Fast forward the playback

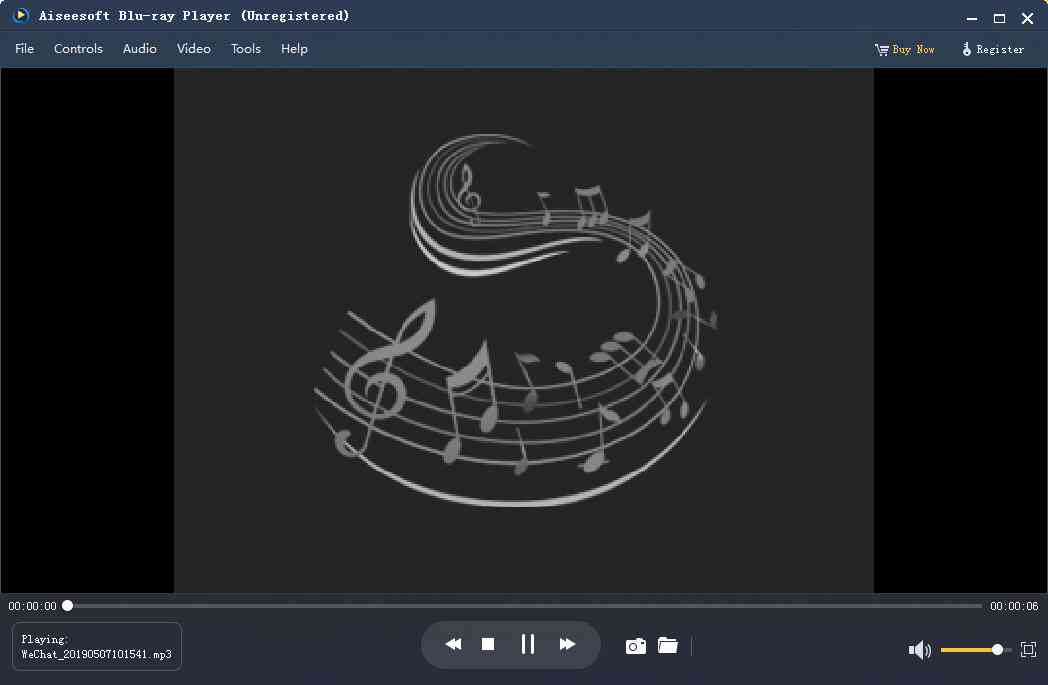point(567,644)
